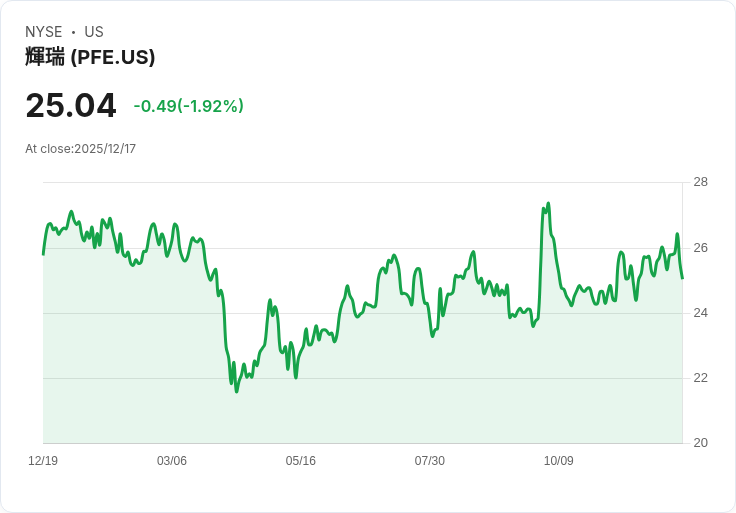This screenshot has height=513, width=736.
Task: Click the first data point at chart's left start
Action: (x=43, y=254)
